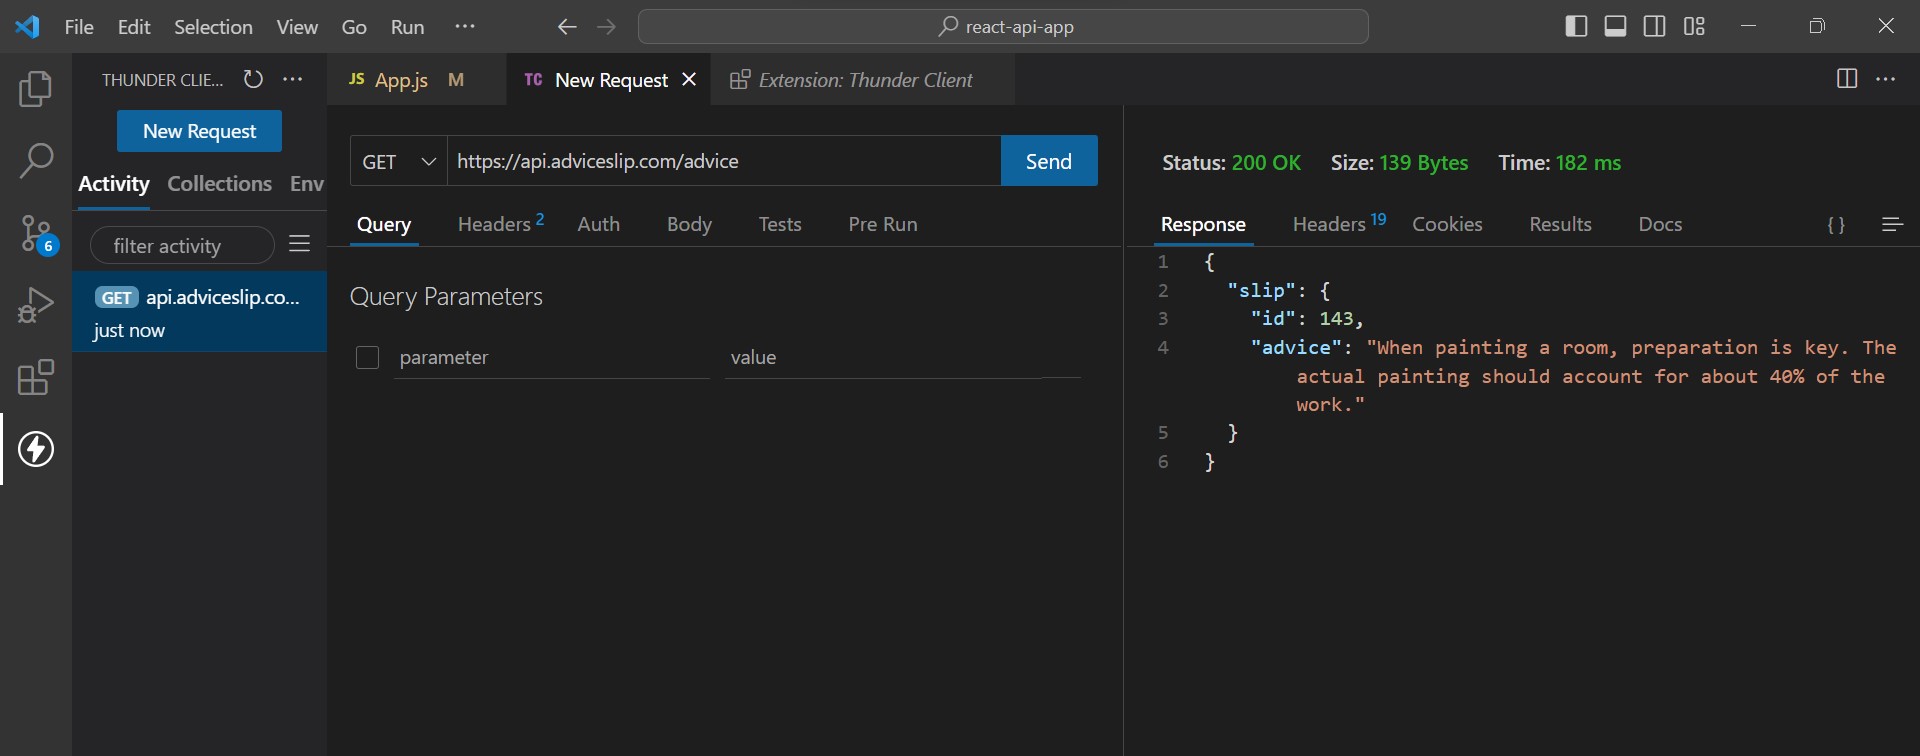
Task: Select the Env tab in sidebar
Action: click(x=307, y=184)
